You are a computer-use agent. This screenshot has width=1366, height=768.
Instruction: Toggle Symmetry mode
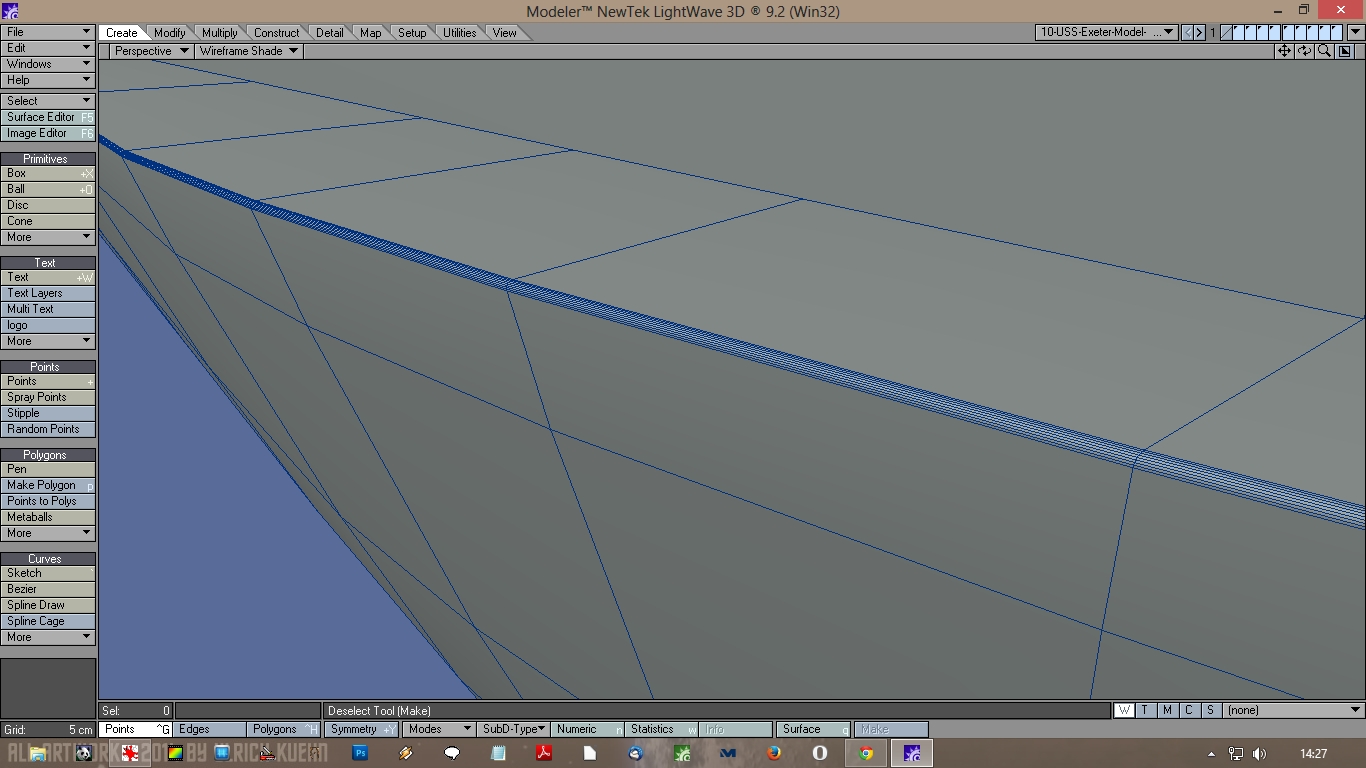tap(360, 730)
